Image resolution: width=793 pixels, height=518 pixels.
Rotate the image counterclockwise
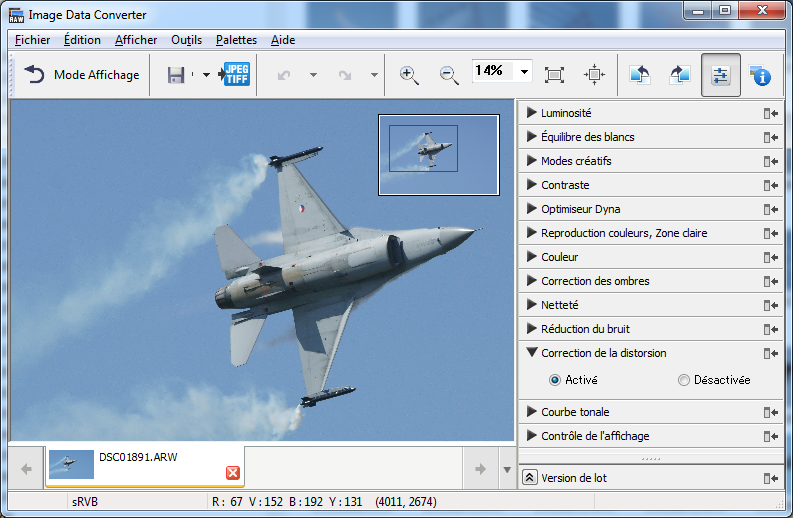[x=640, y=75]
